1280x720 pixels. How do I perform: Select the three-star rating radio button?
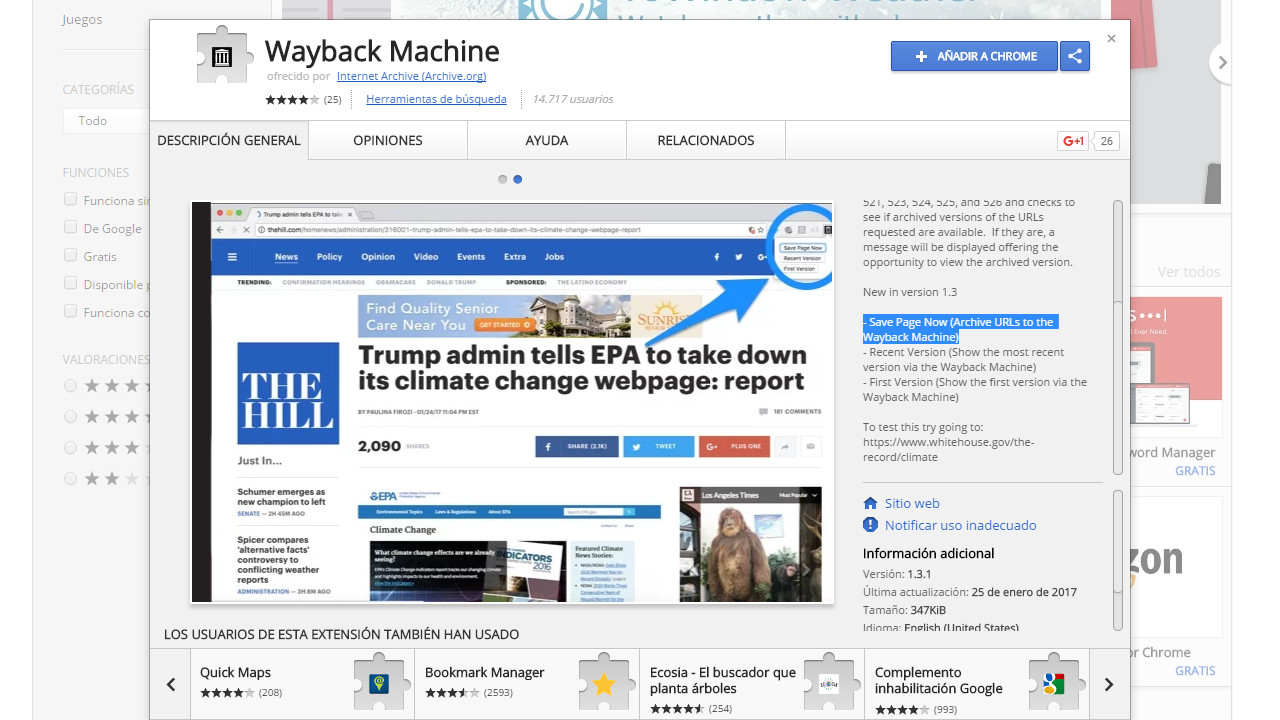[x=70, y=447]
